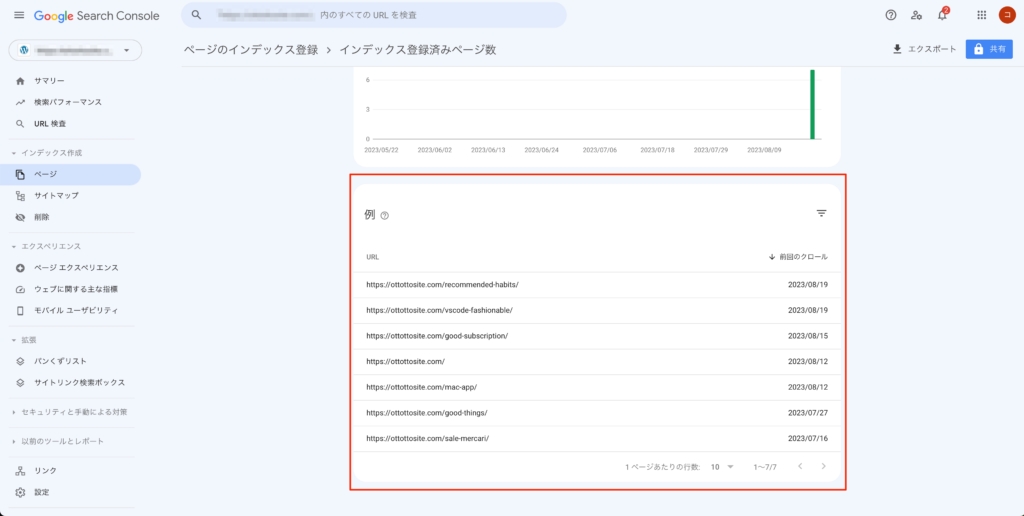Click the 共有 share button
Screen dimensions: 1024x516
pos(989,49)
